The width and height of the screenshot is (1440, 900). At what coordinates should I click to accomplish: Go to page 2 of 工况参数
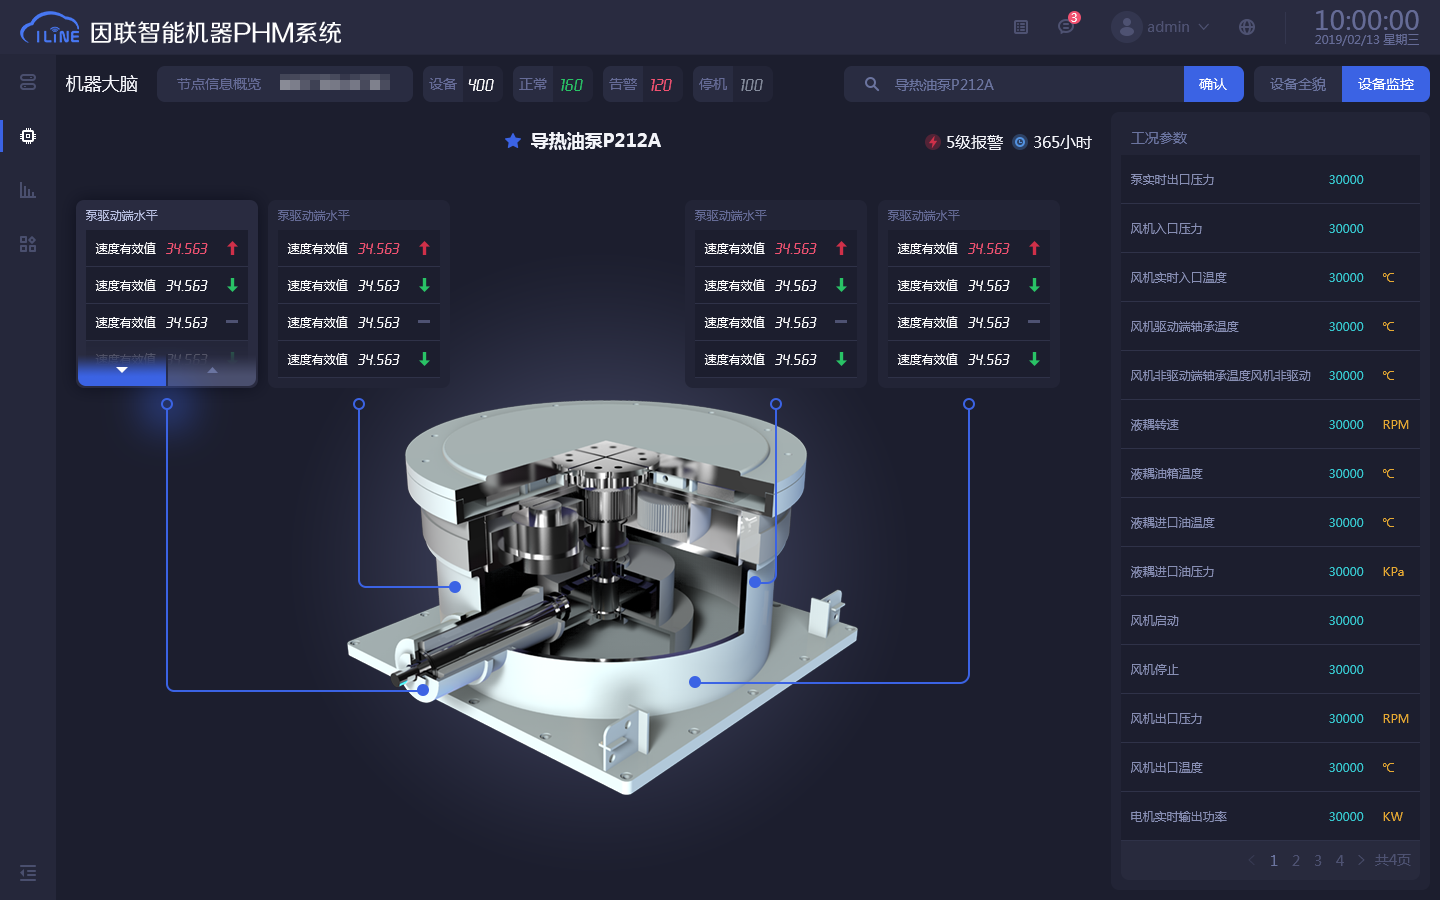coord(1296,861)
